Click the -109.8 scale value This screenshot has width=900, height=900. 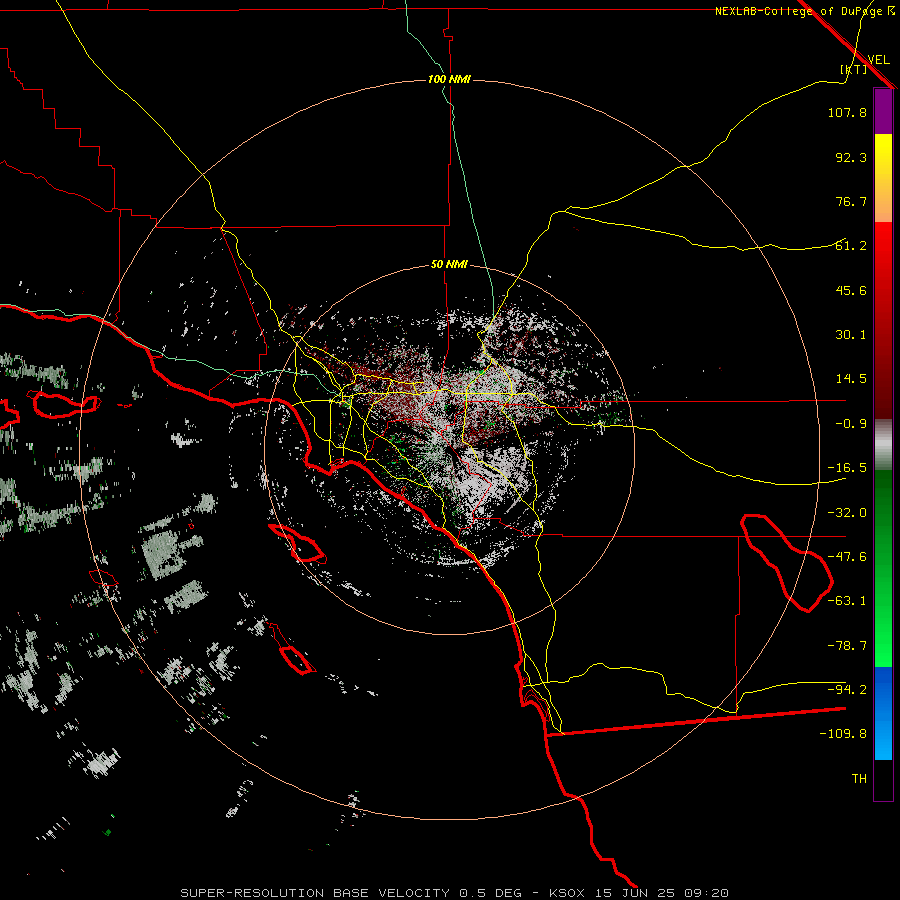(843, 734)
